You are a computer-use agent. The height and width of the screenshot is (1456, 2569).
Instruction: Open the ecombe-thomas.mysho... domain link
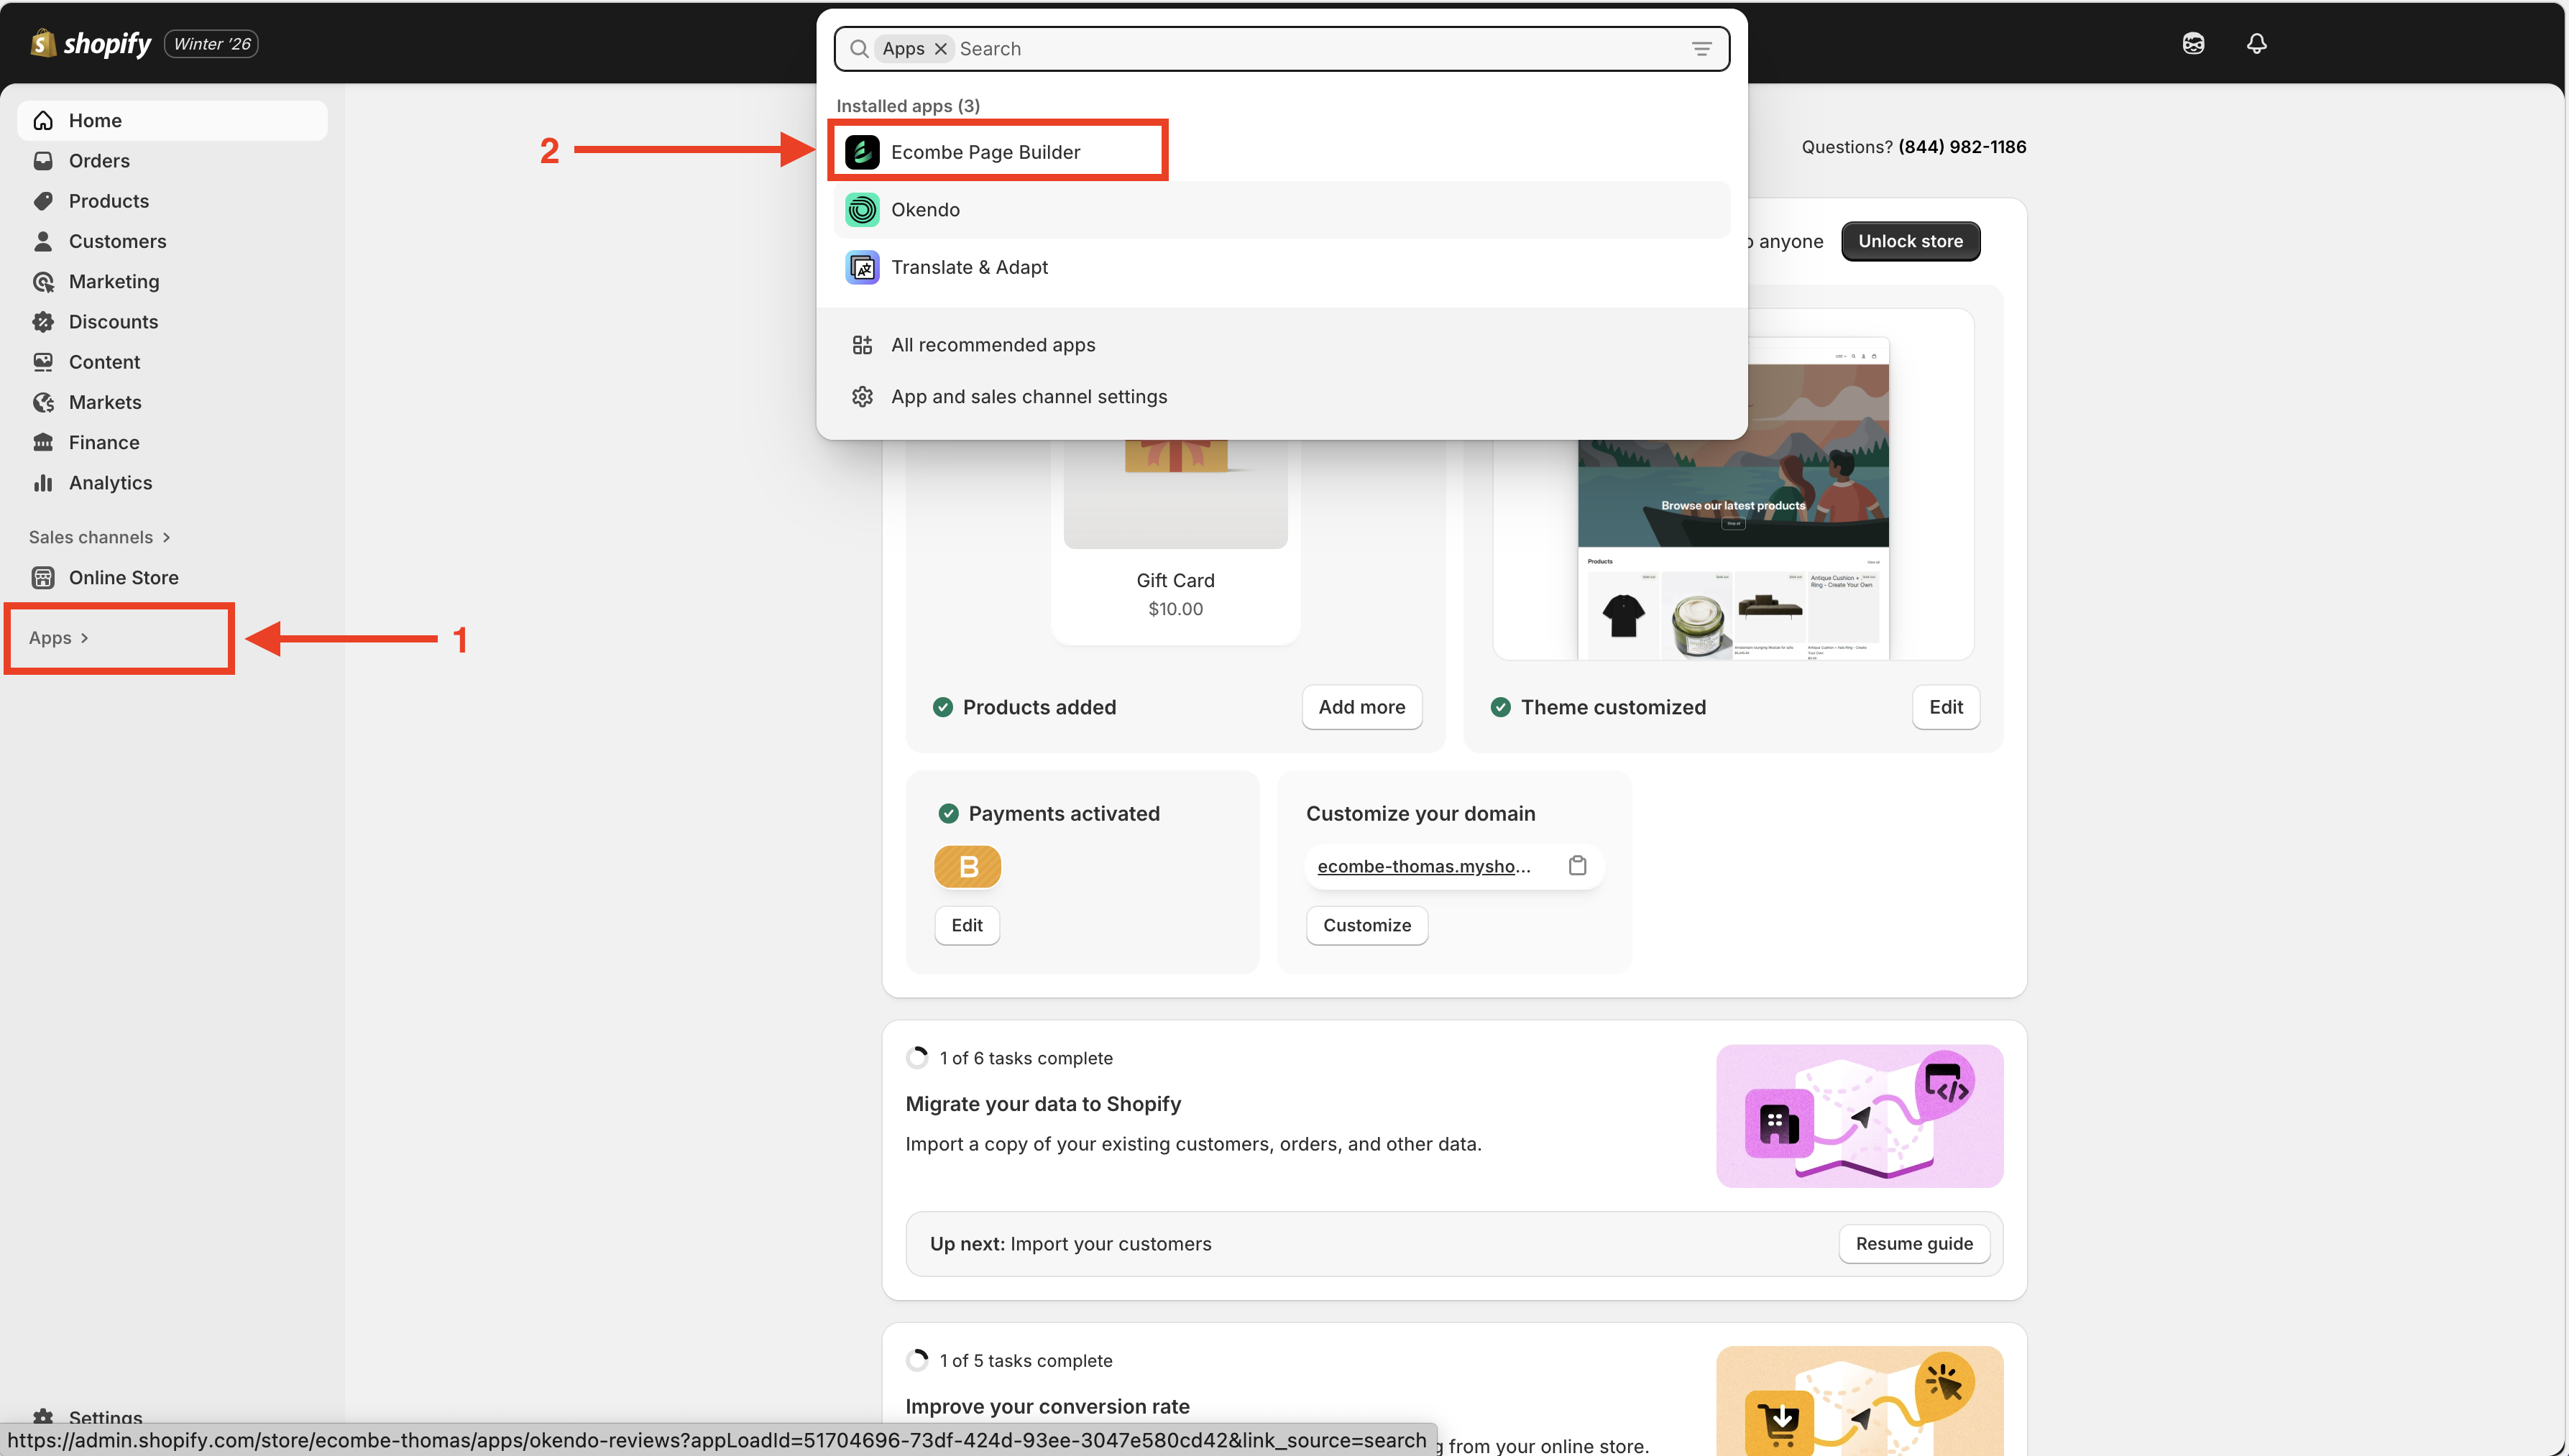point(1423,866)
